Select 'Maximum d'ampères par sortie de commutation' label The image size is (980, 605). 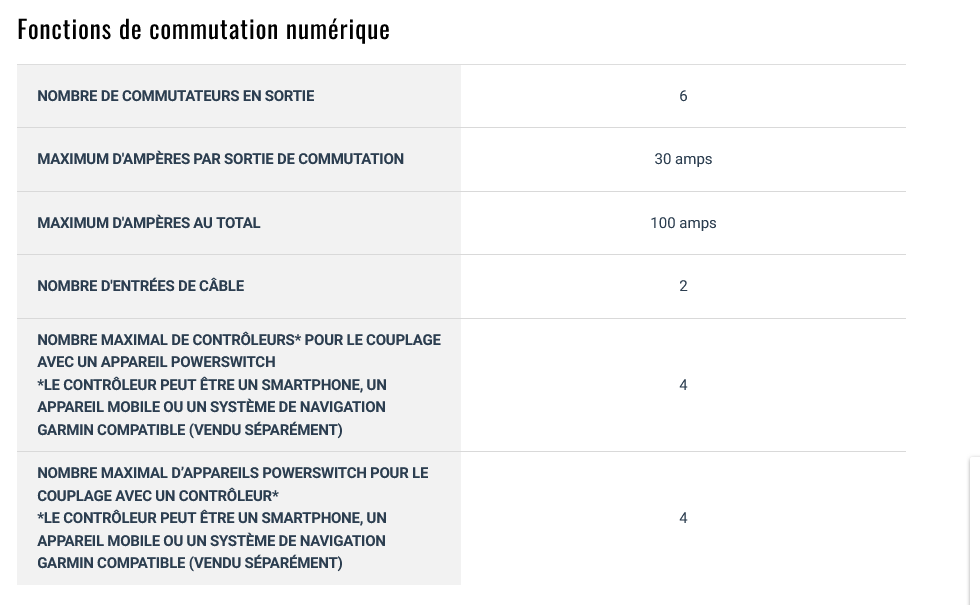[x=221, y=159]
